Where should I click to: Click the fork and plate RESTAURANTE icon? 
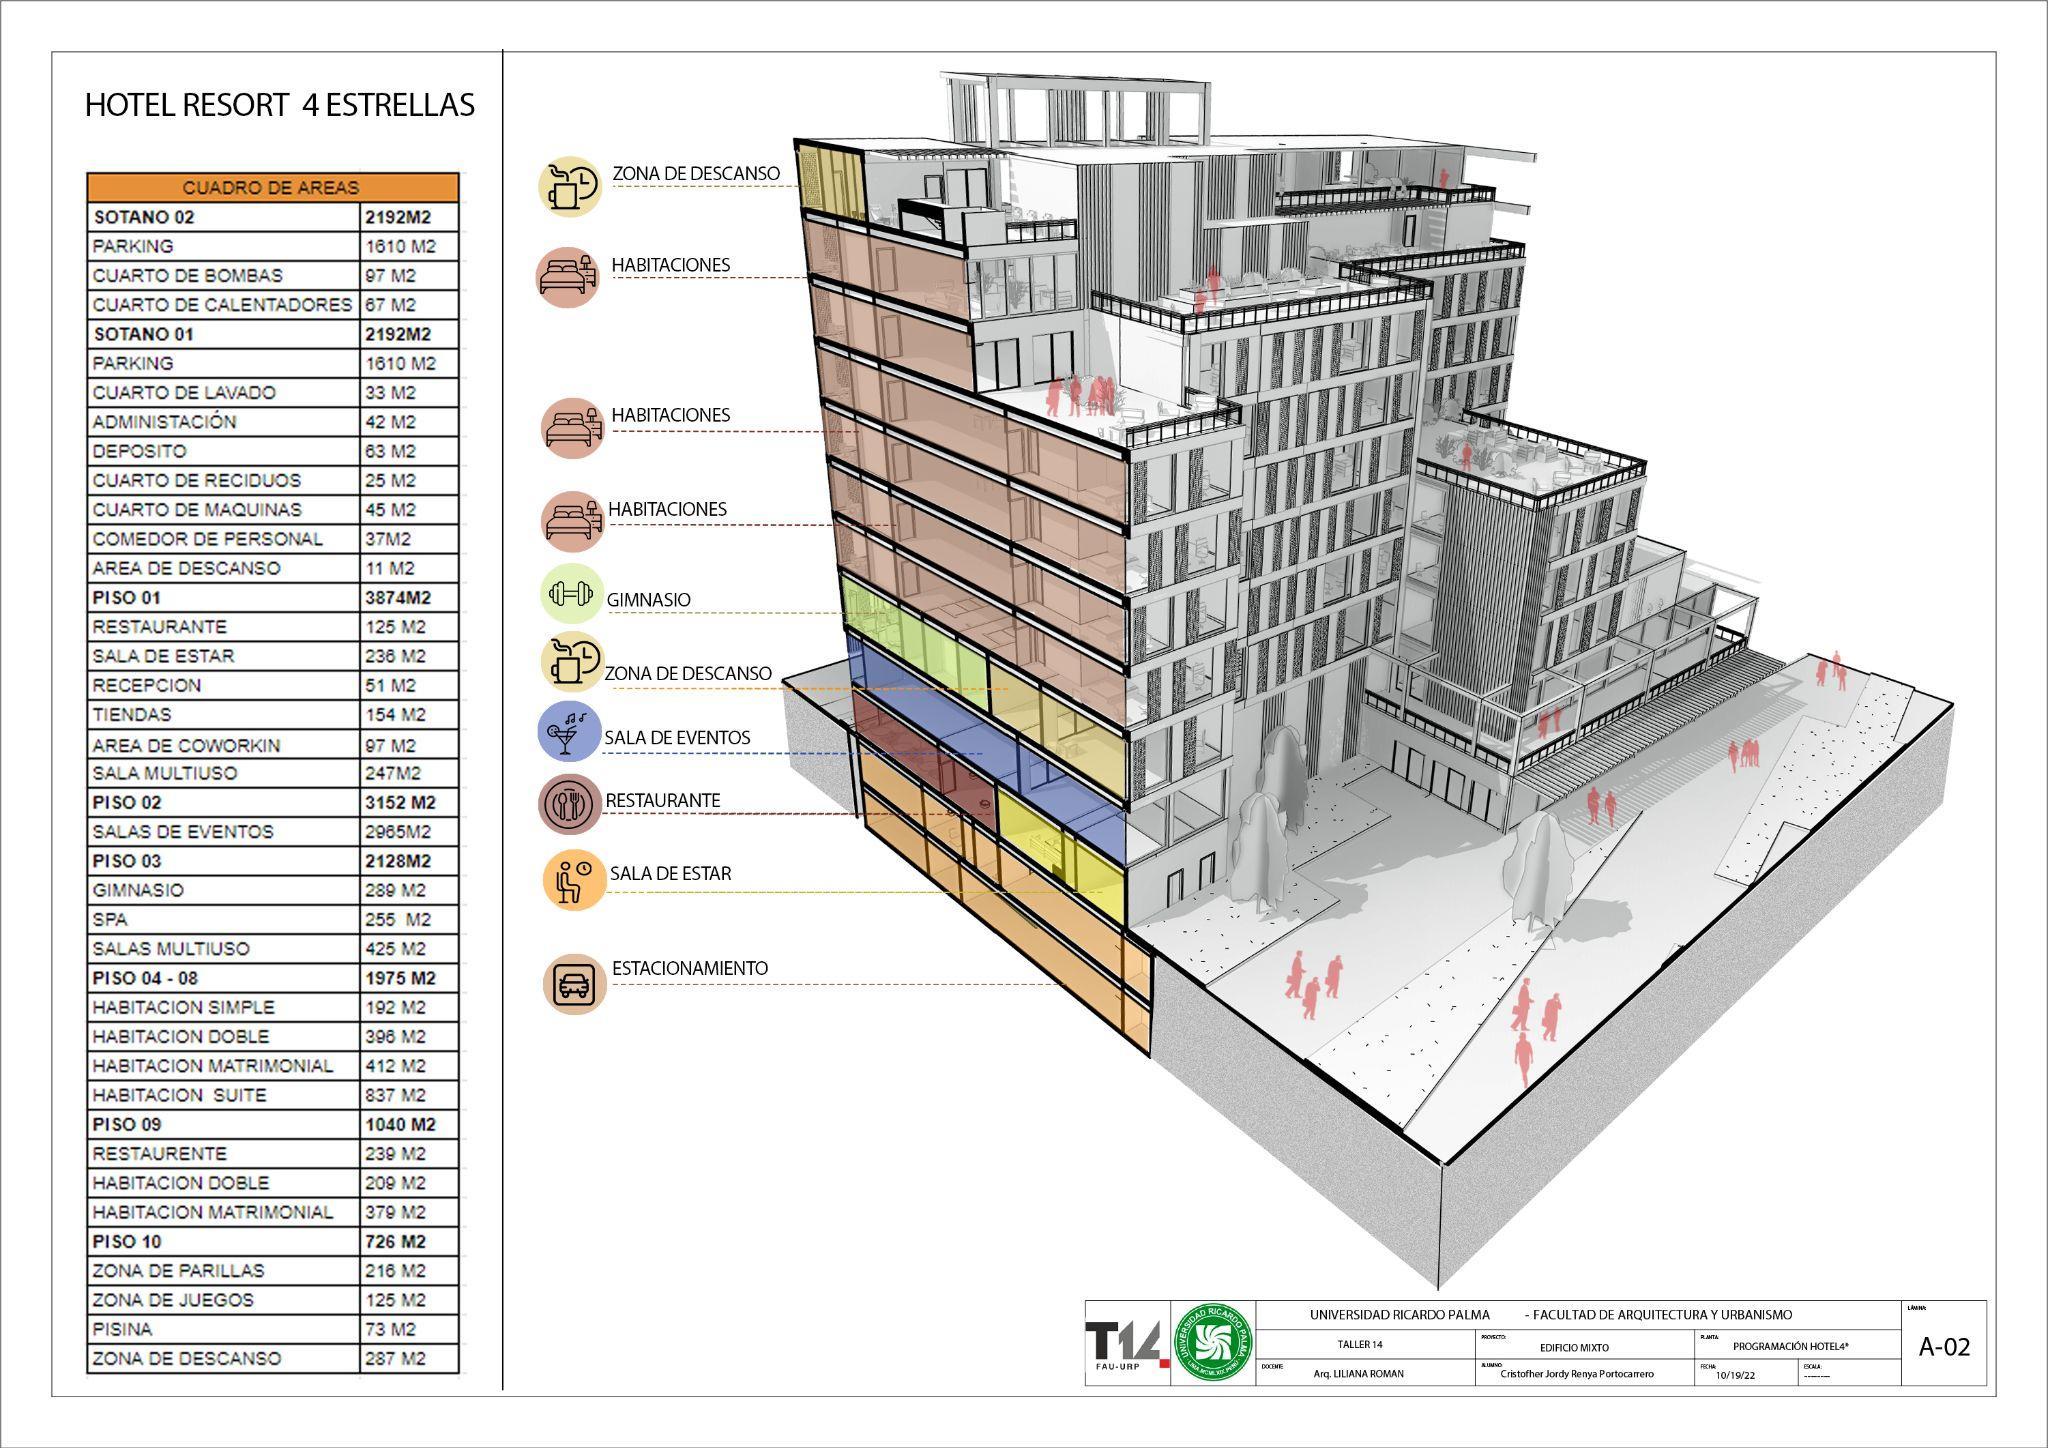(x=571, y=804)
